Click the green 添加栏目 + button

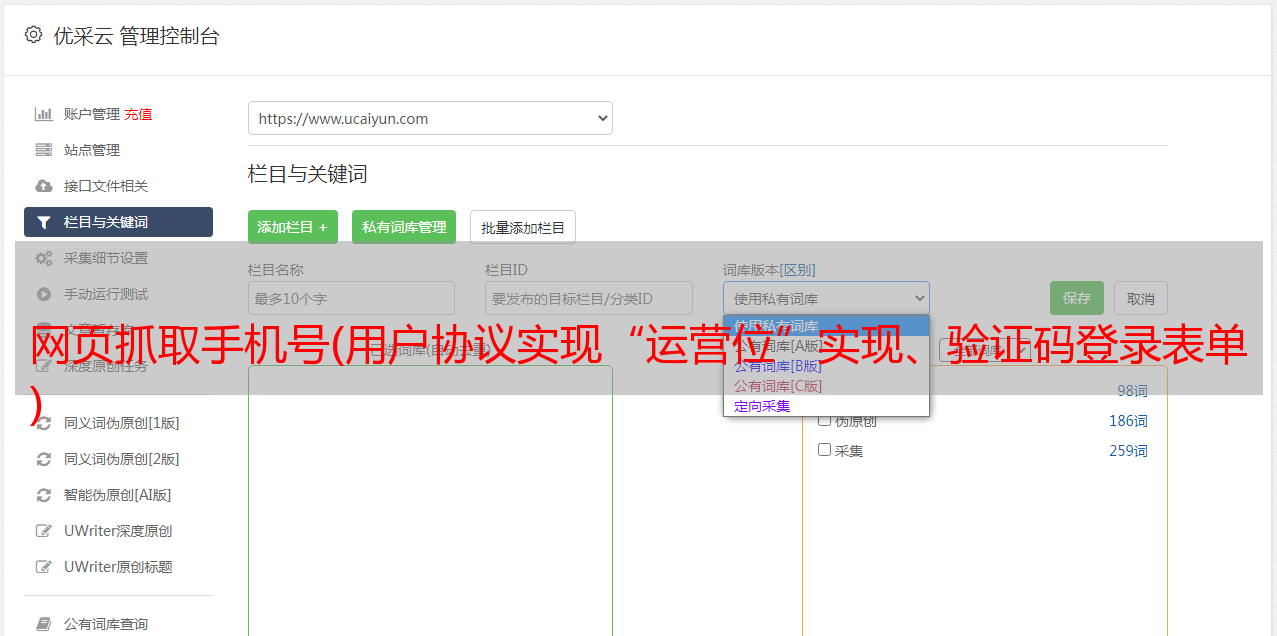(293, 227)
